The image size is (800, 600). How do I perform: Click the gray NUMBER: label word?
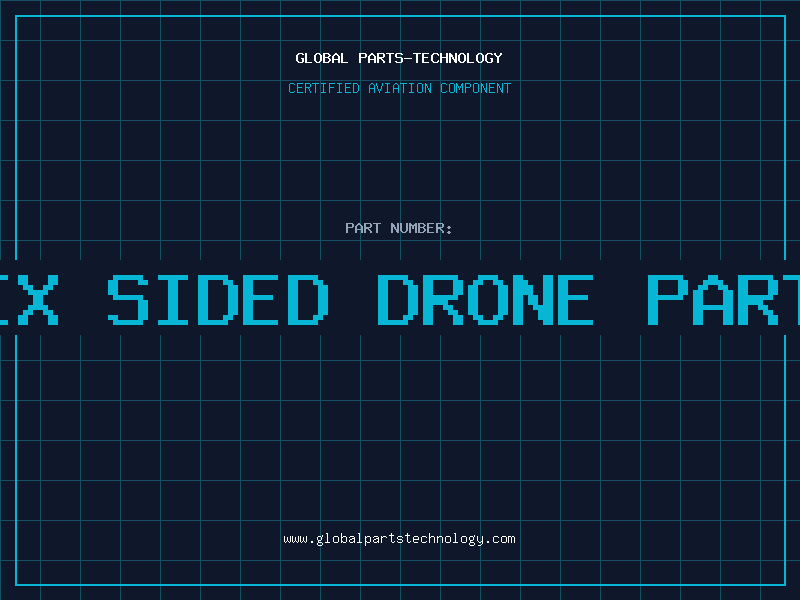(421, 228)
